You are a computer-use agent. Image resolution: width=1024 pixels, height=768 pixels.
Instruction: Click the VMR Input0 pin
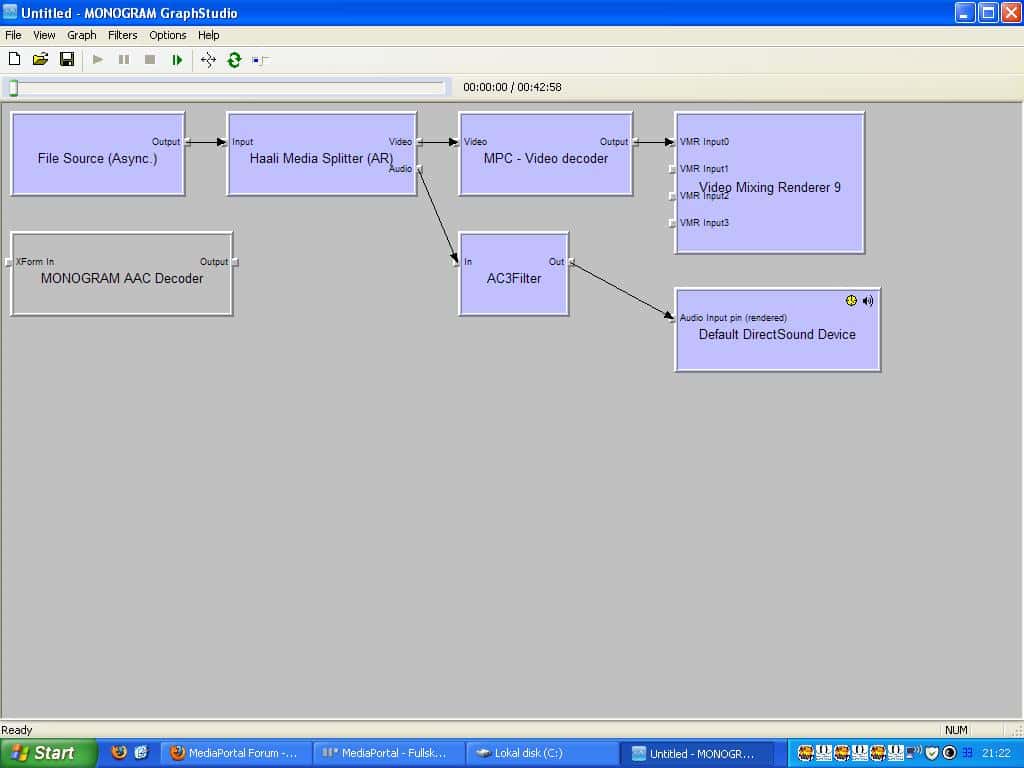(x=672, y=142)
